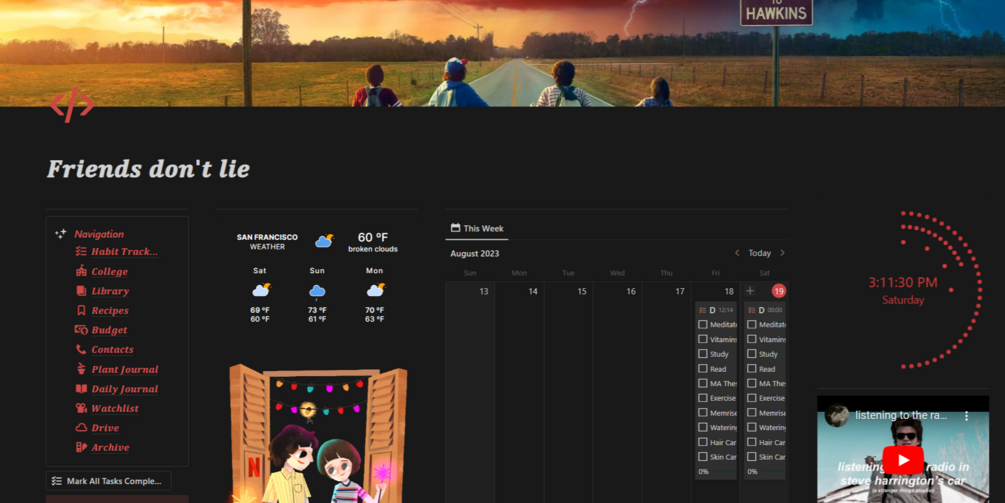This screenshot has width=1005, height=503.
Task: Click the calendar icon on This Week tab
Action: tap(455, 228)
